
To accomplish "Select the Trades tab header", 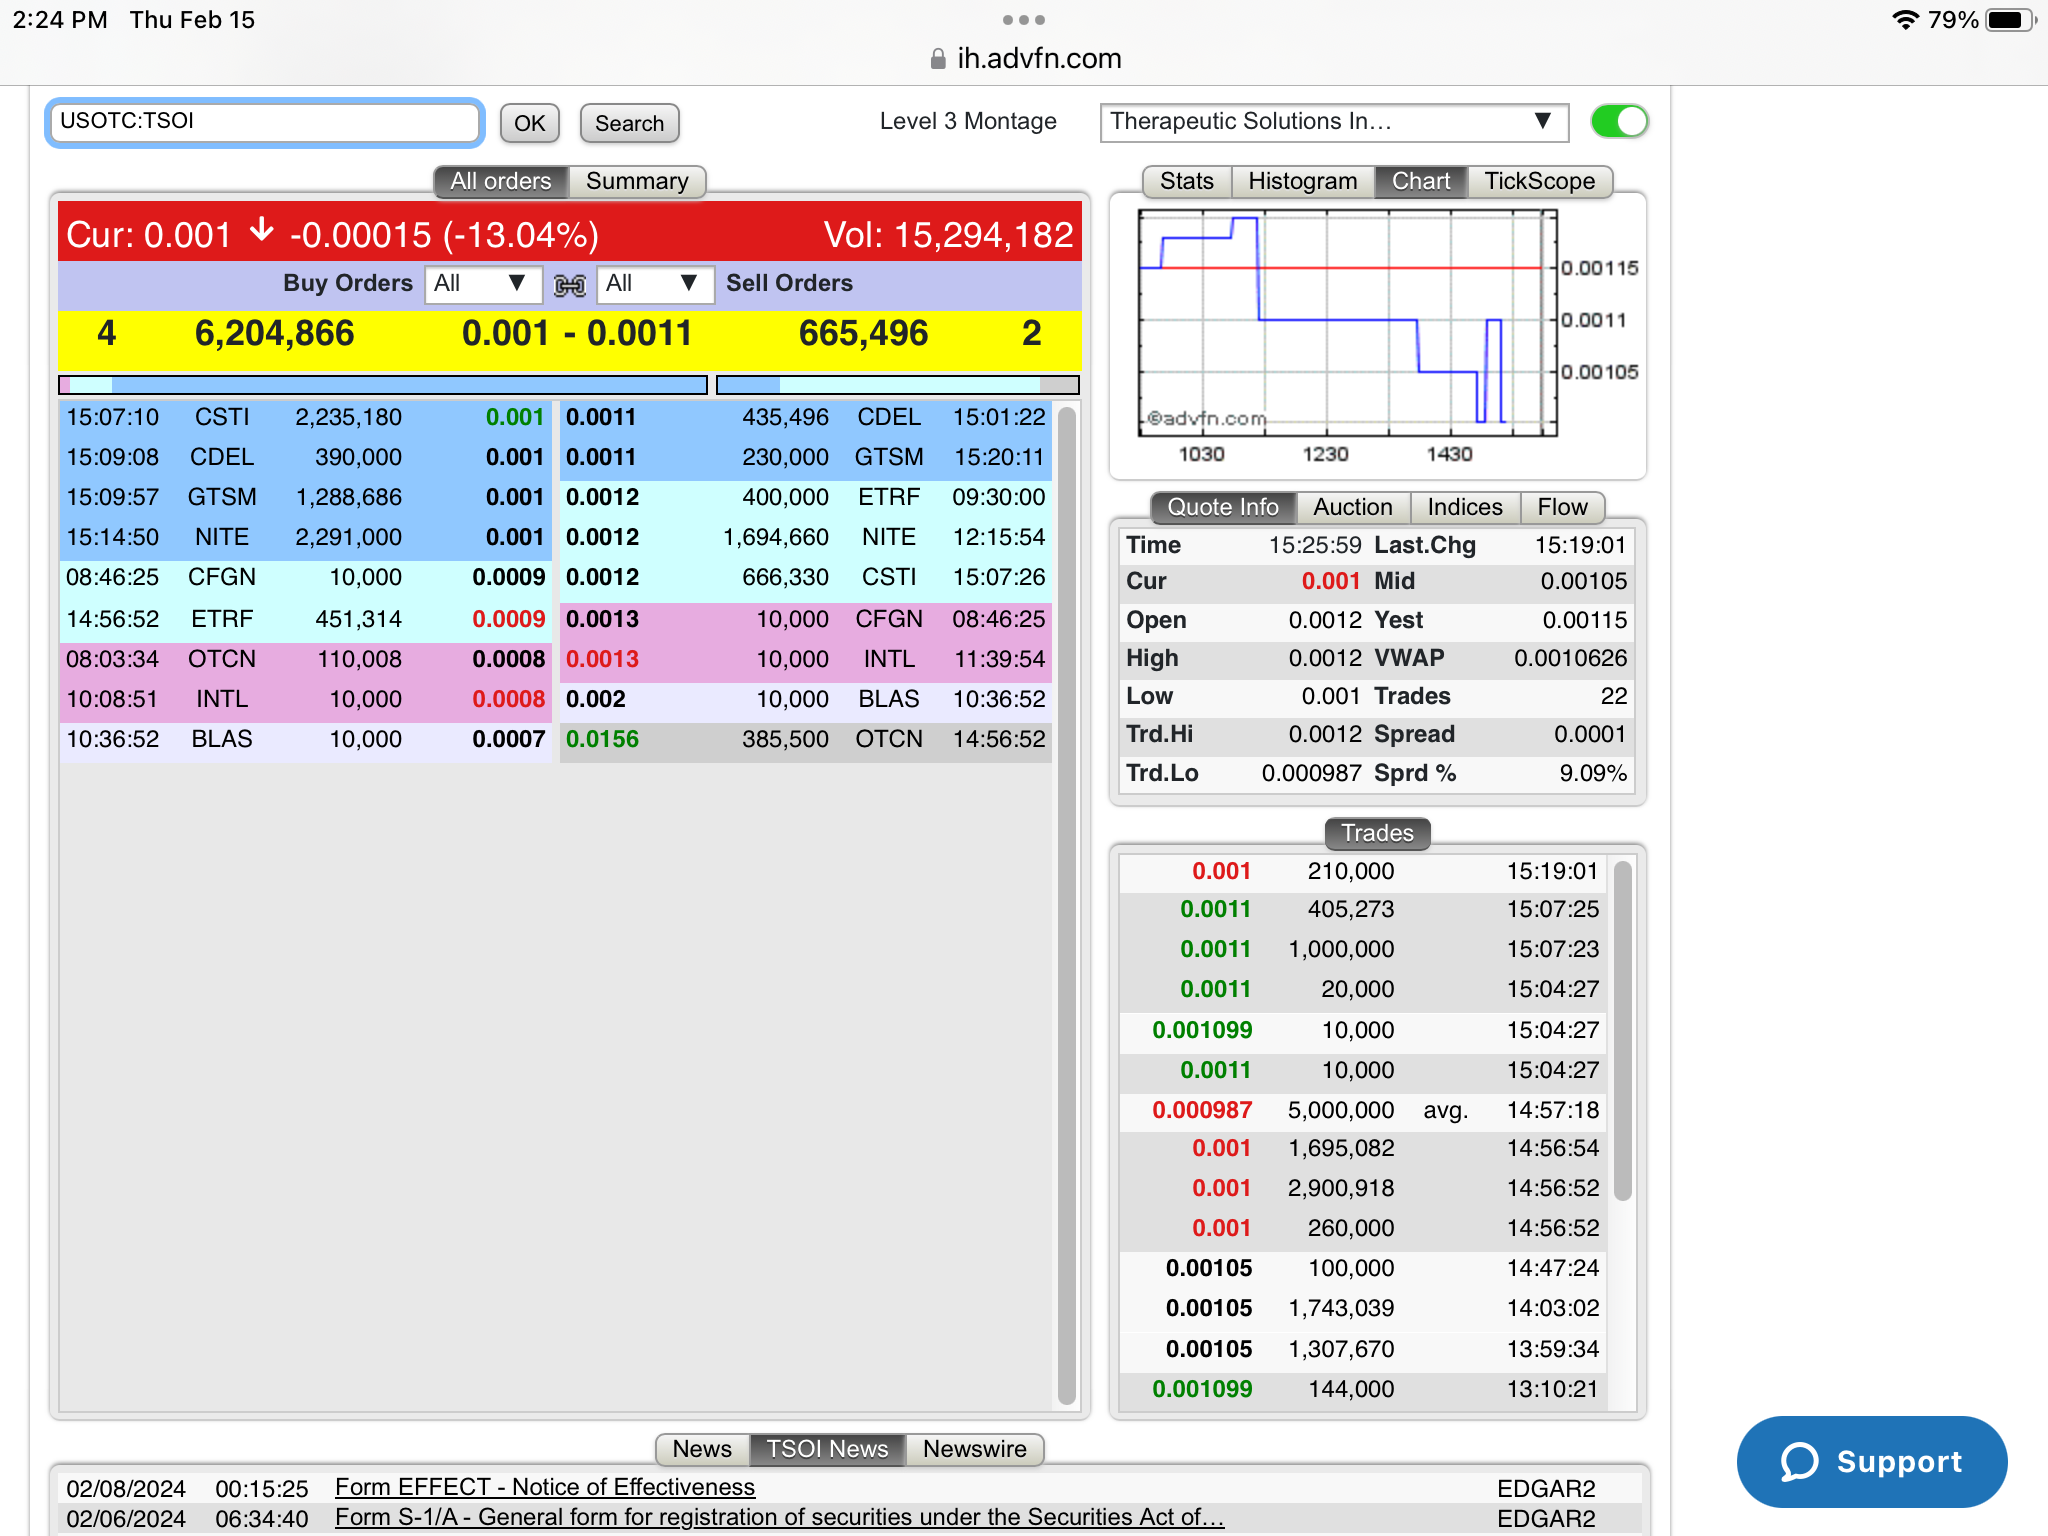I will pos(1377,833).
